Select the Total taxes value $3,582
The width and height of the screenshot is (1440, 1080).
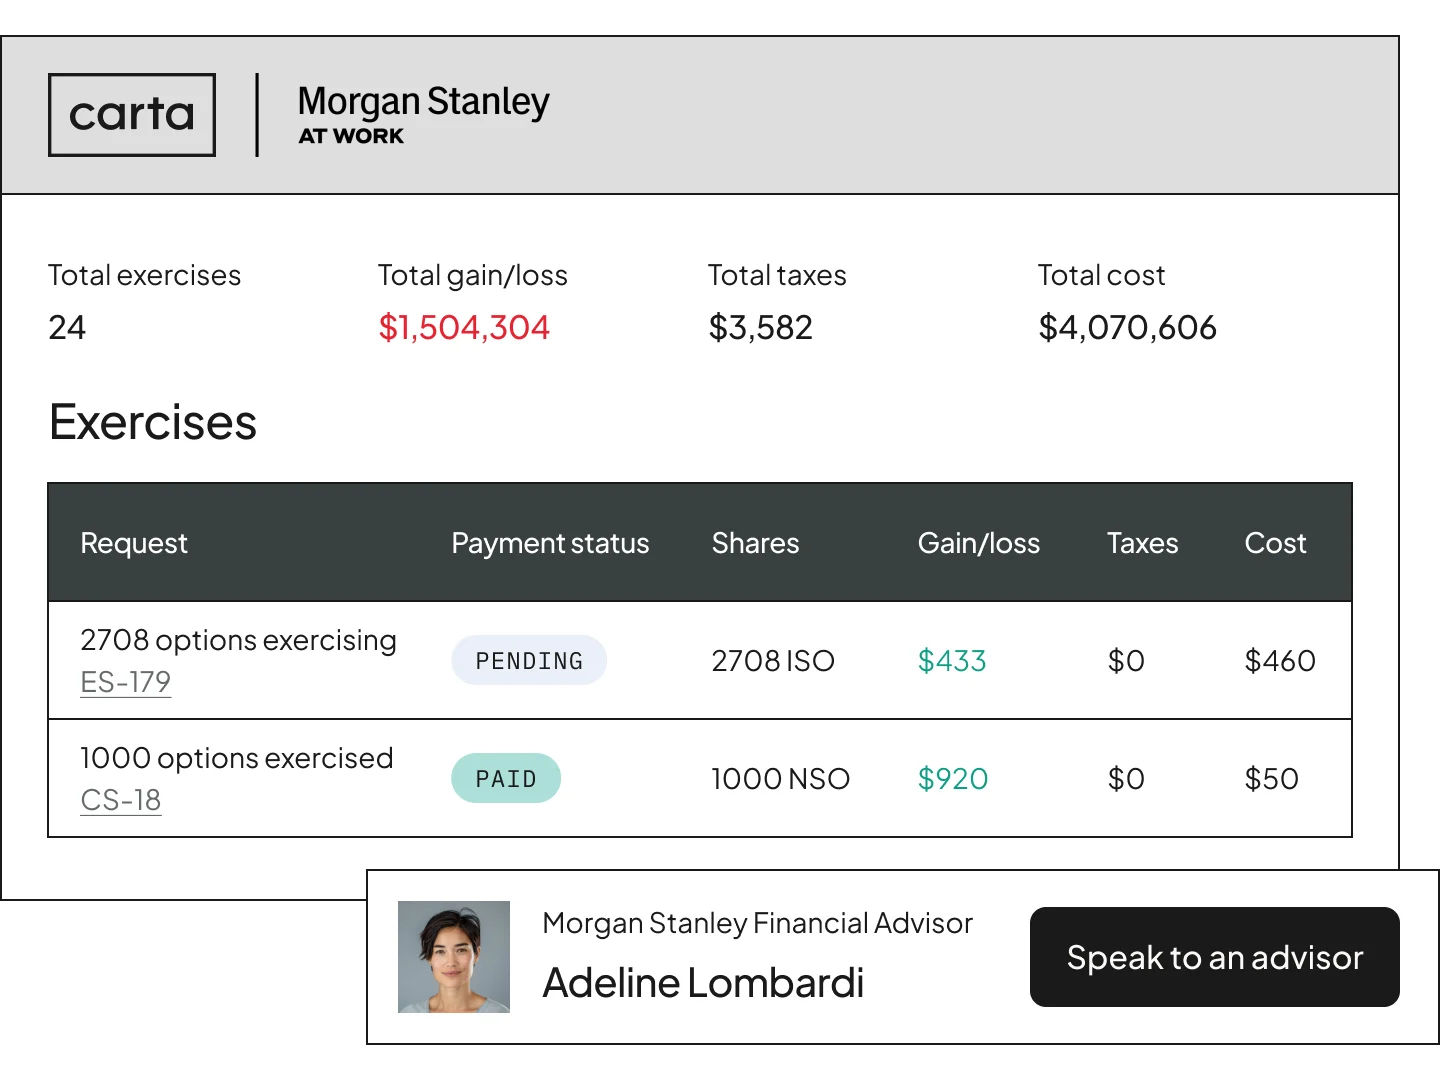(761, 327)
